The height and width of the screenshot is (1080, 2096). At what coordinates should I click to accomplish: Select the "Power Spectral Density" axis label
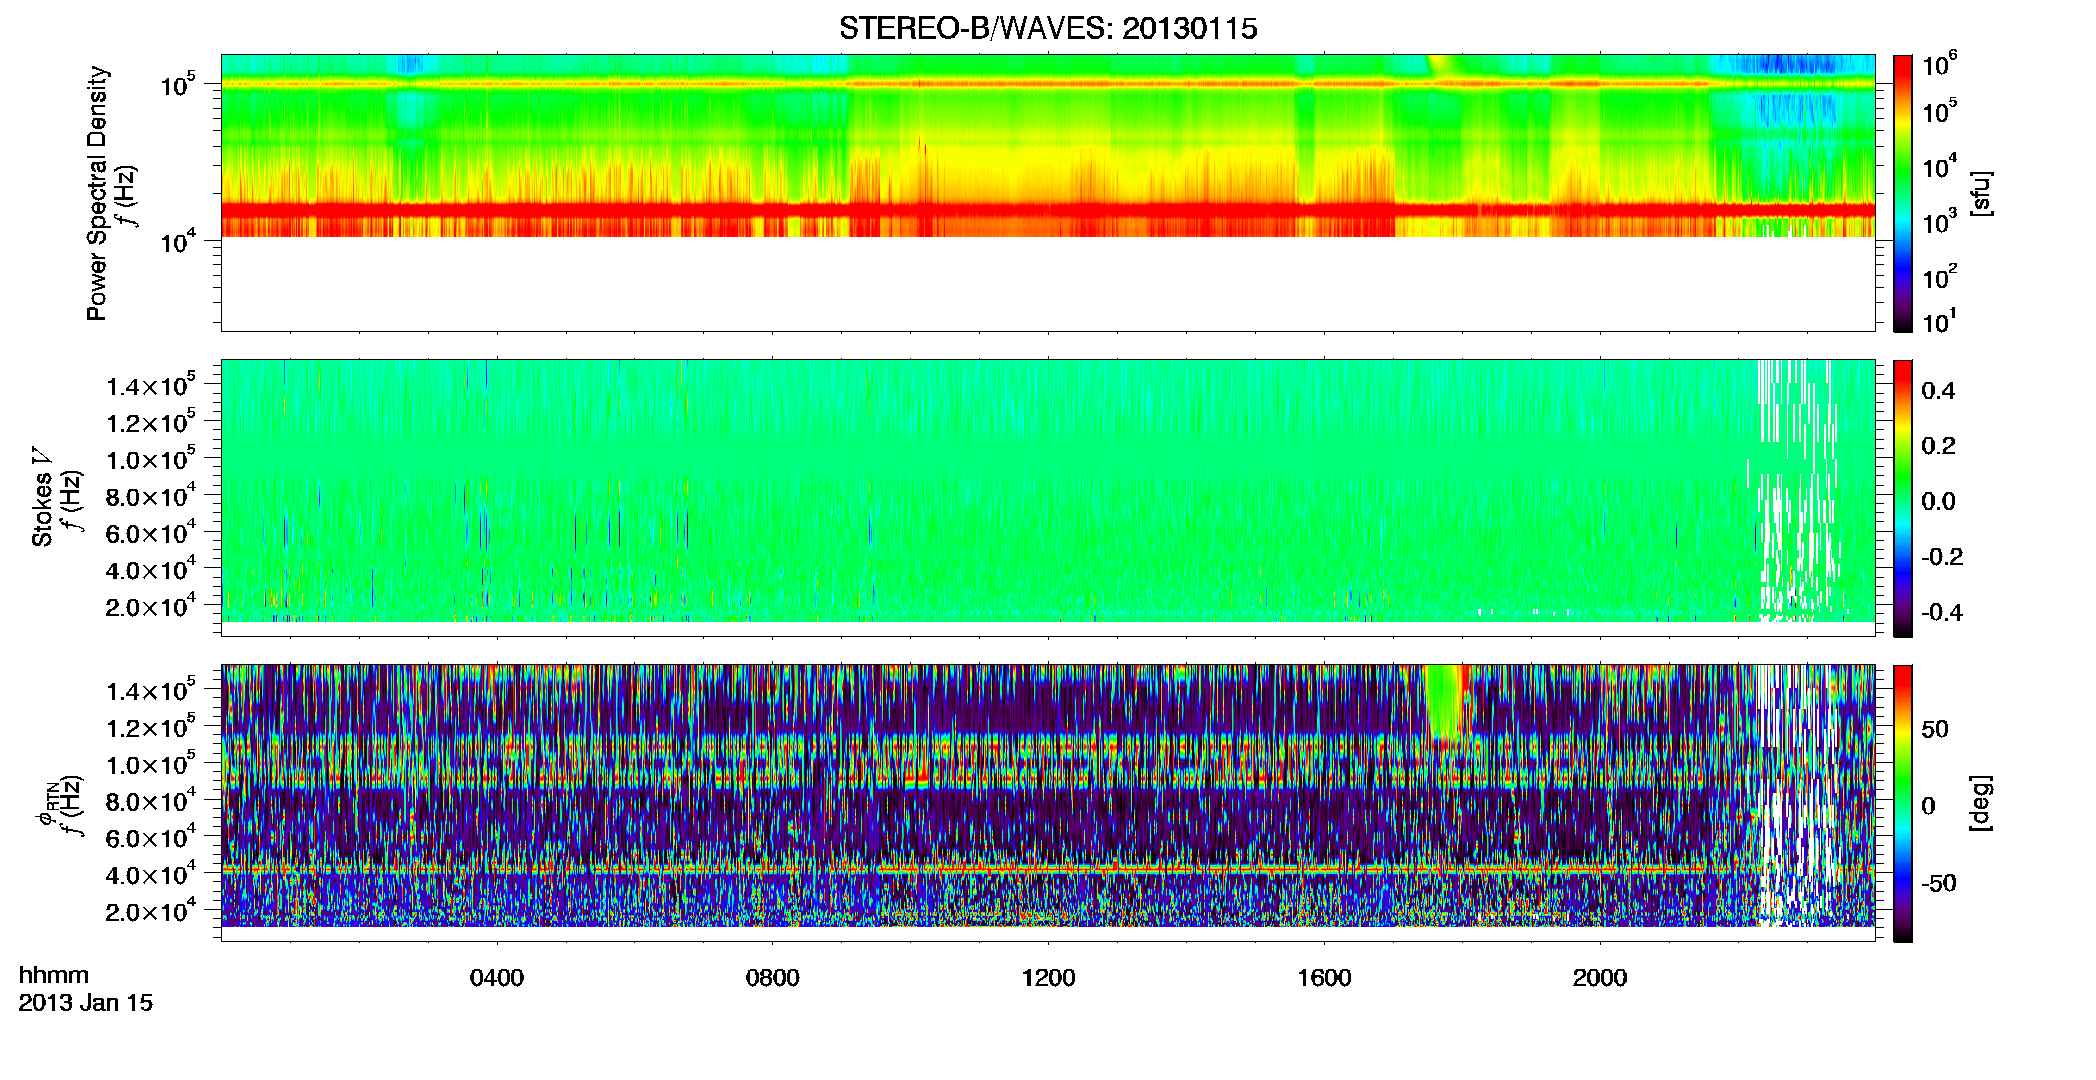pos(97,193)
